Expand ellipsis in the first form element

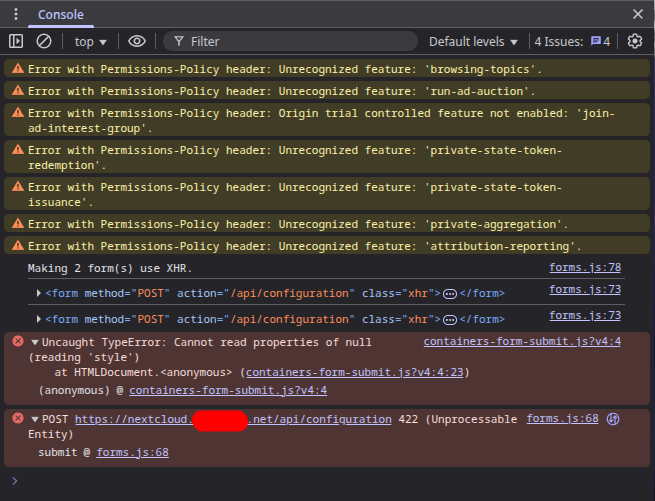[x=449, y=294]
